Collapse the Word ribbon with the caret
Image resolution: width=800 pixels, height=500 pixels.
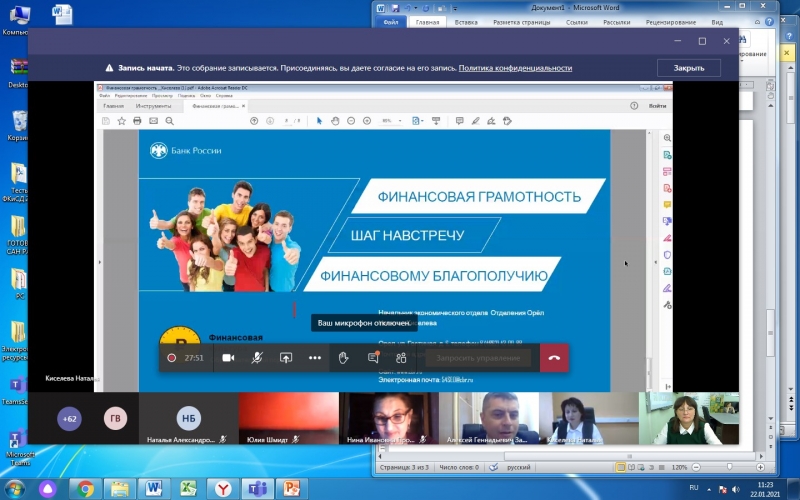tap(758, 22)
